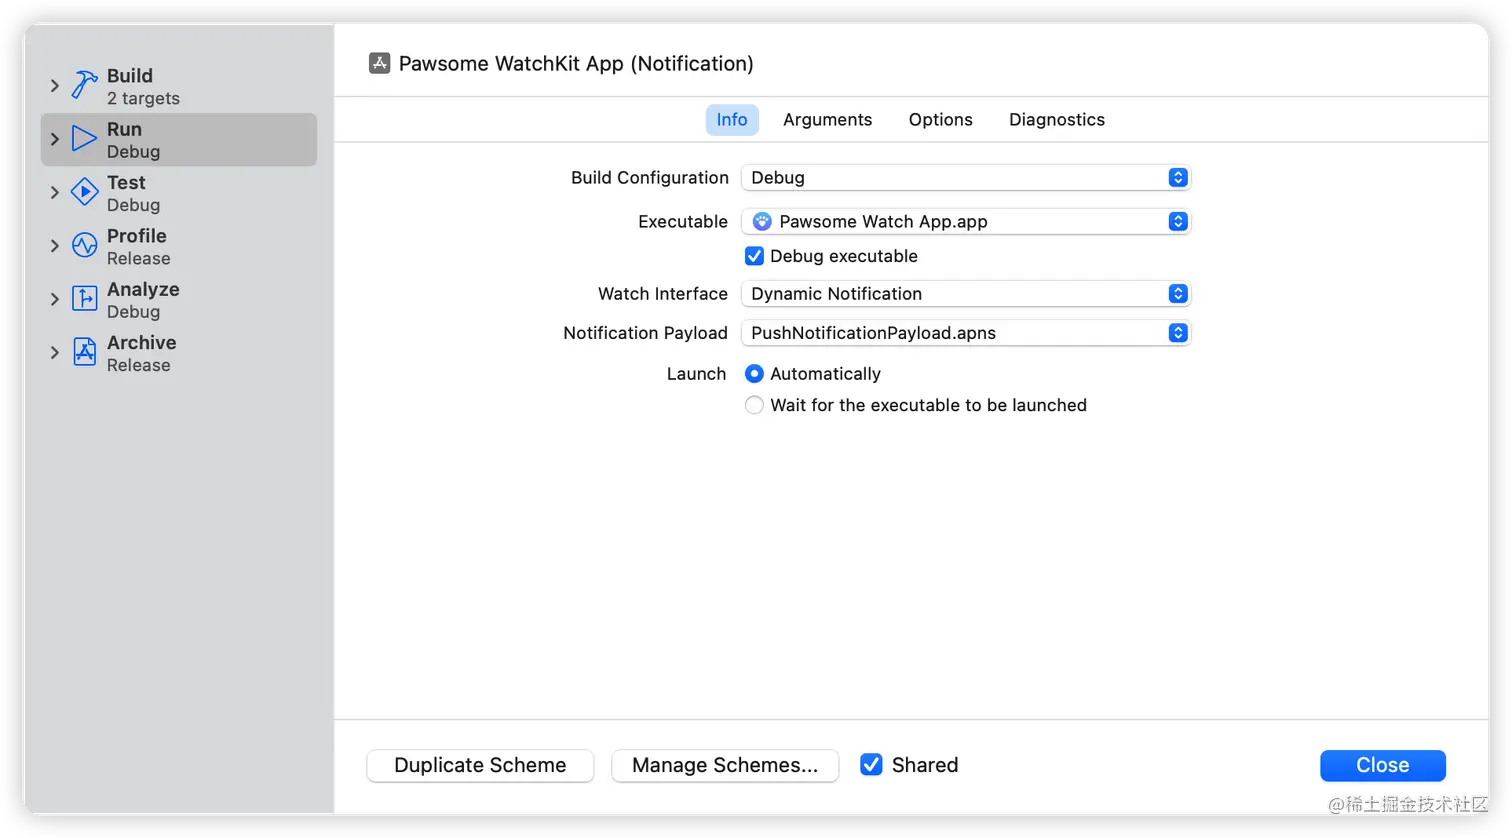The width and height of the screenshot is (1512, 838).
Task: Expand the Build action disclosure arrow
Action: point(55,86)
